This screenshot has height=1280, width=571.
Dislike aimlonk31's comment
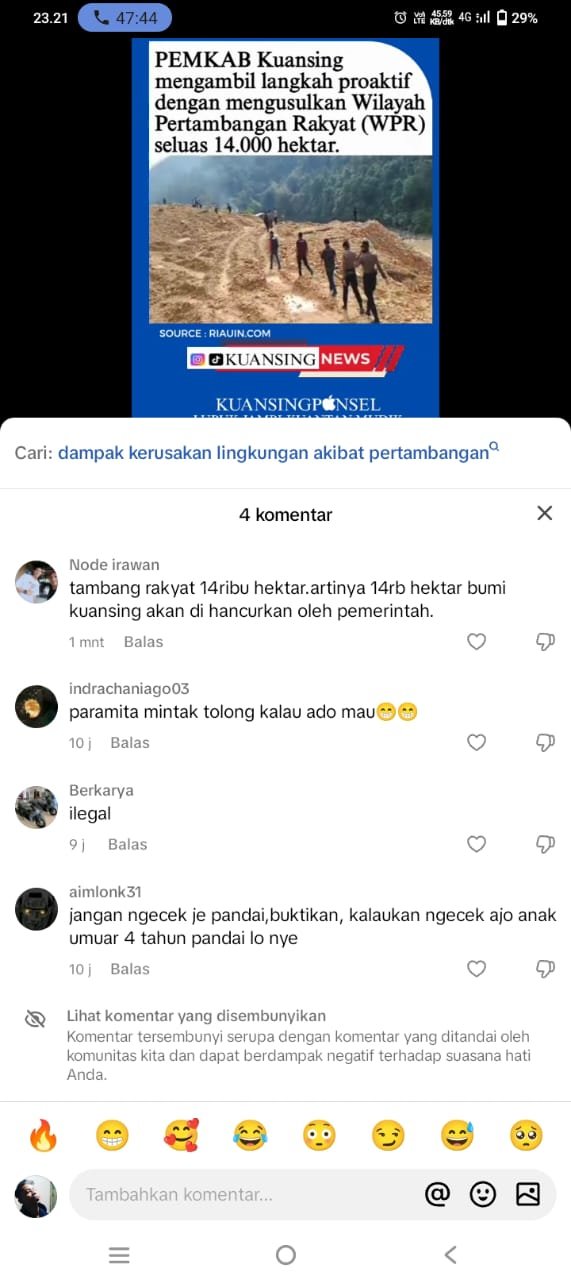[545, 969]
